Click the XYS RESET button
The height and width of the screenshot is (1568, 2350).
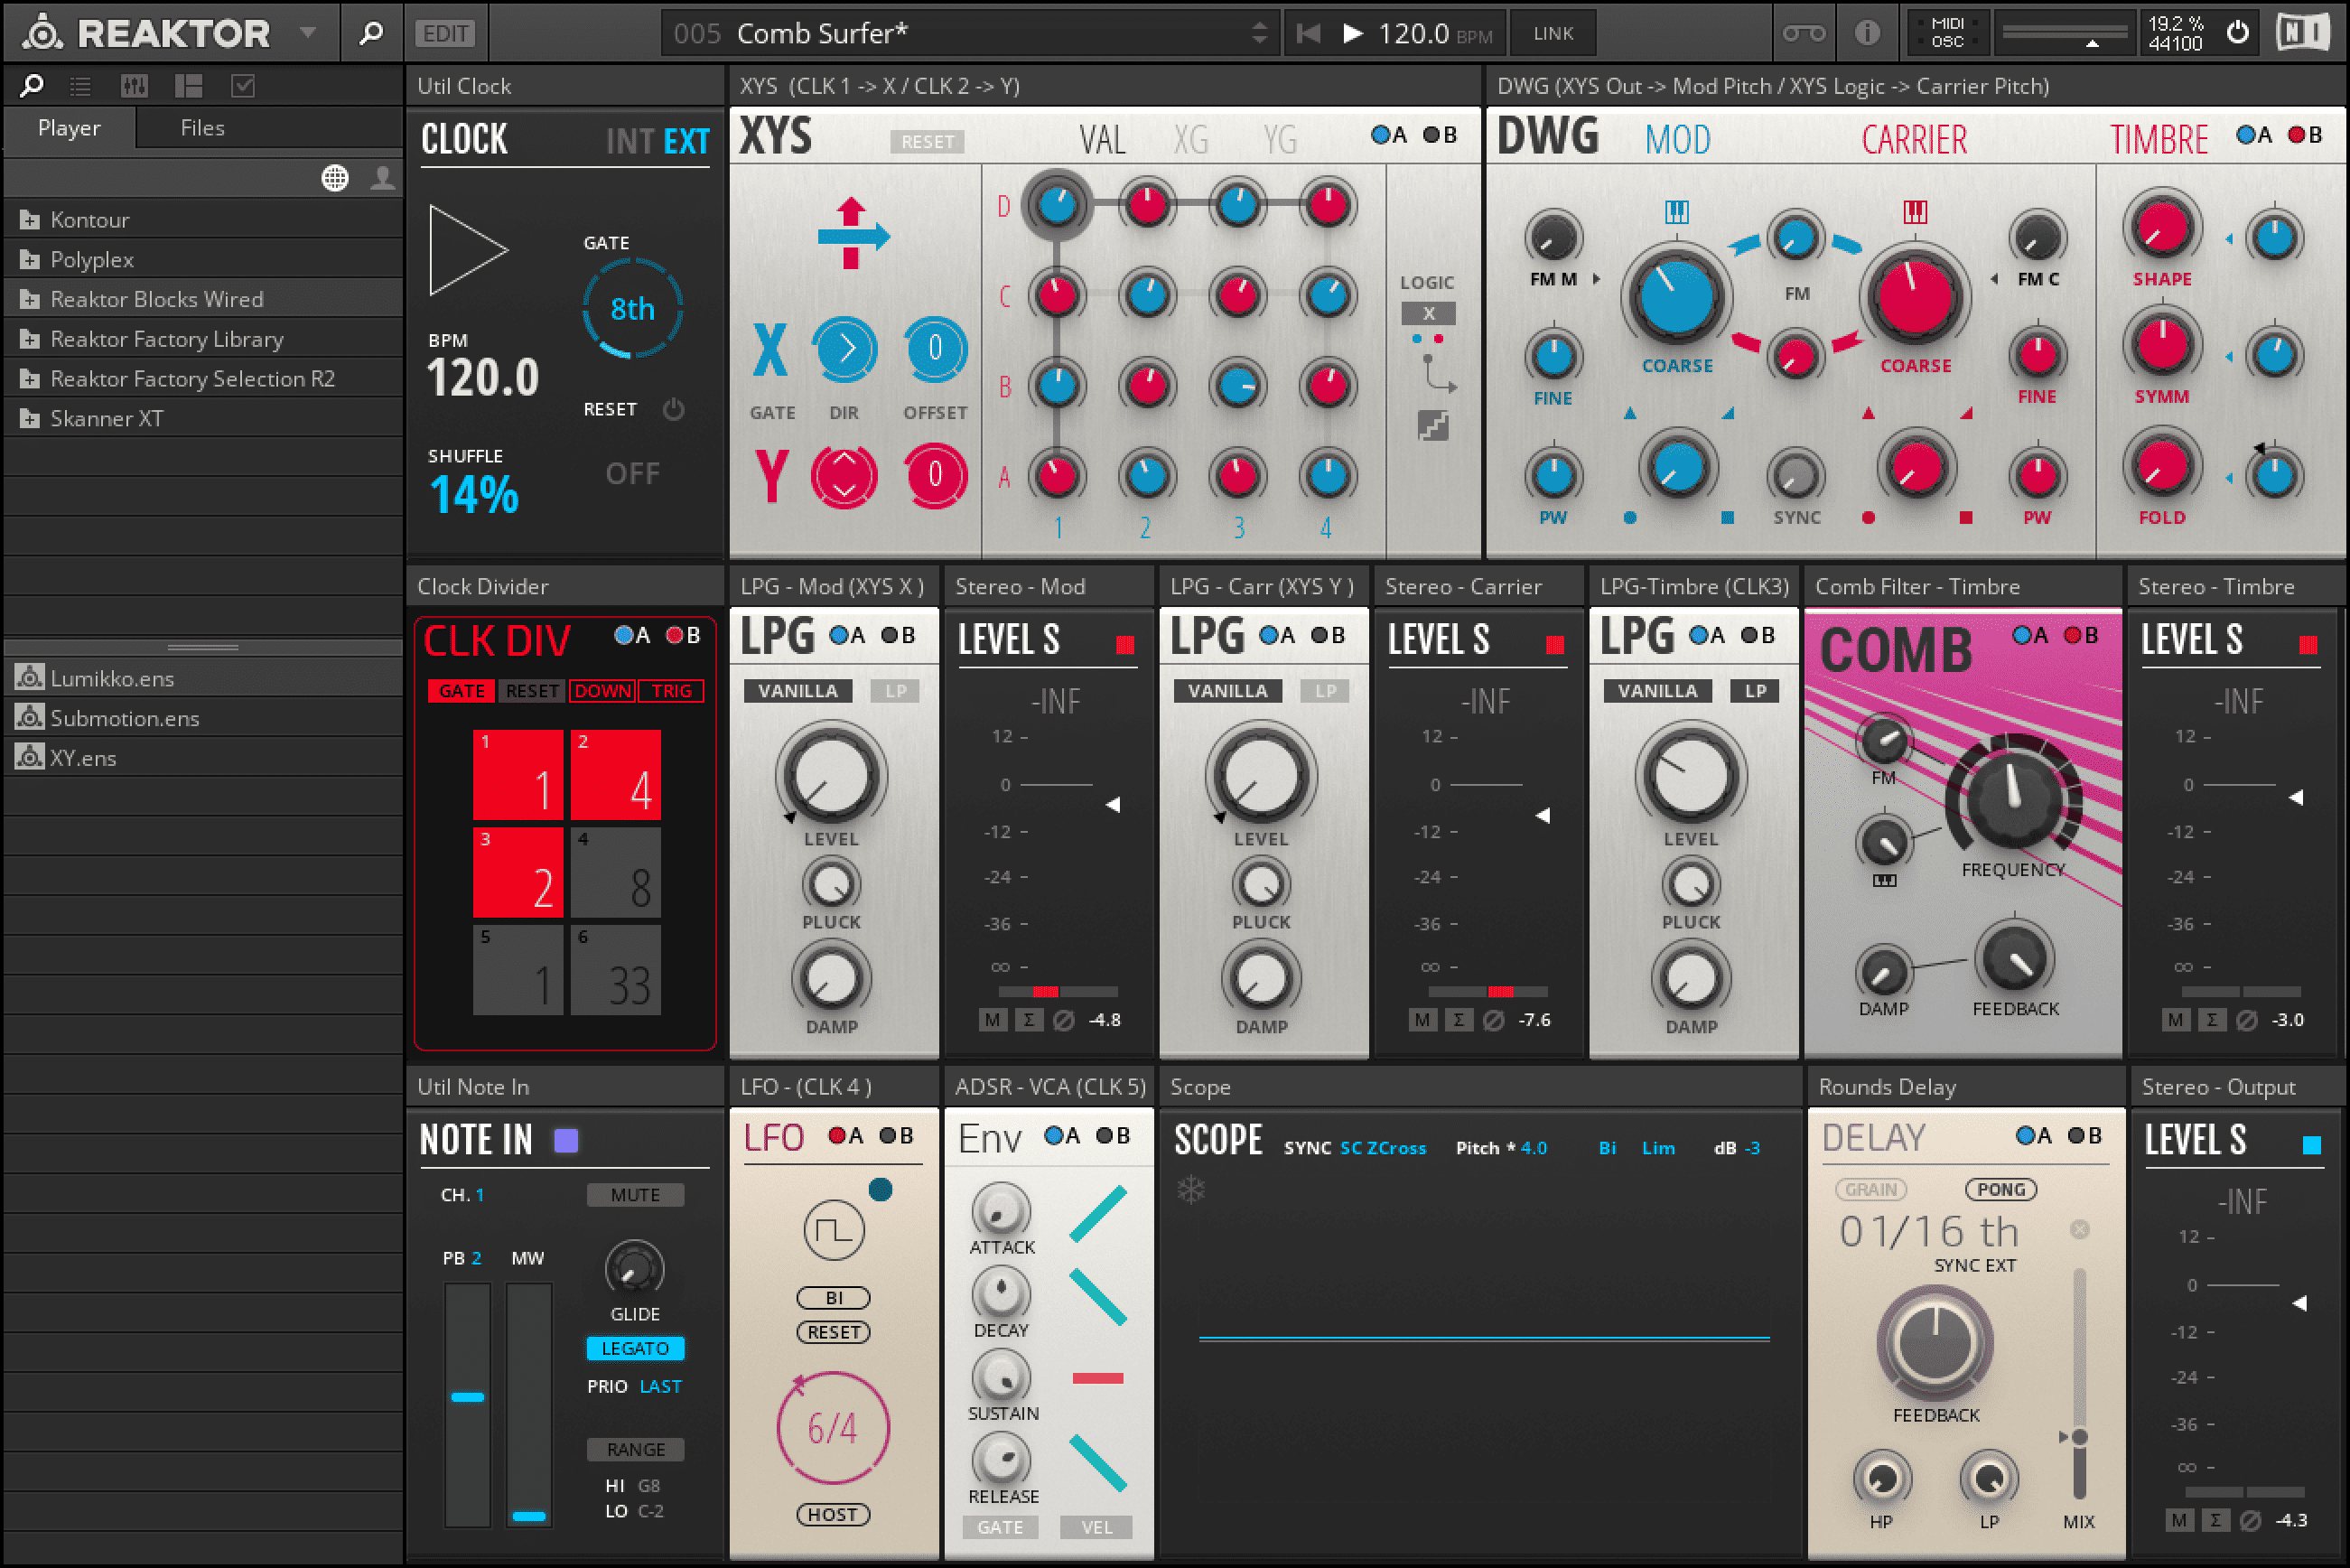tap(927, 142)
